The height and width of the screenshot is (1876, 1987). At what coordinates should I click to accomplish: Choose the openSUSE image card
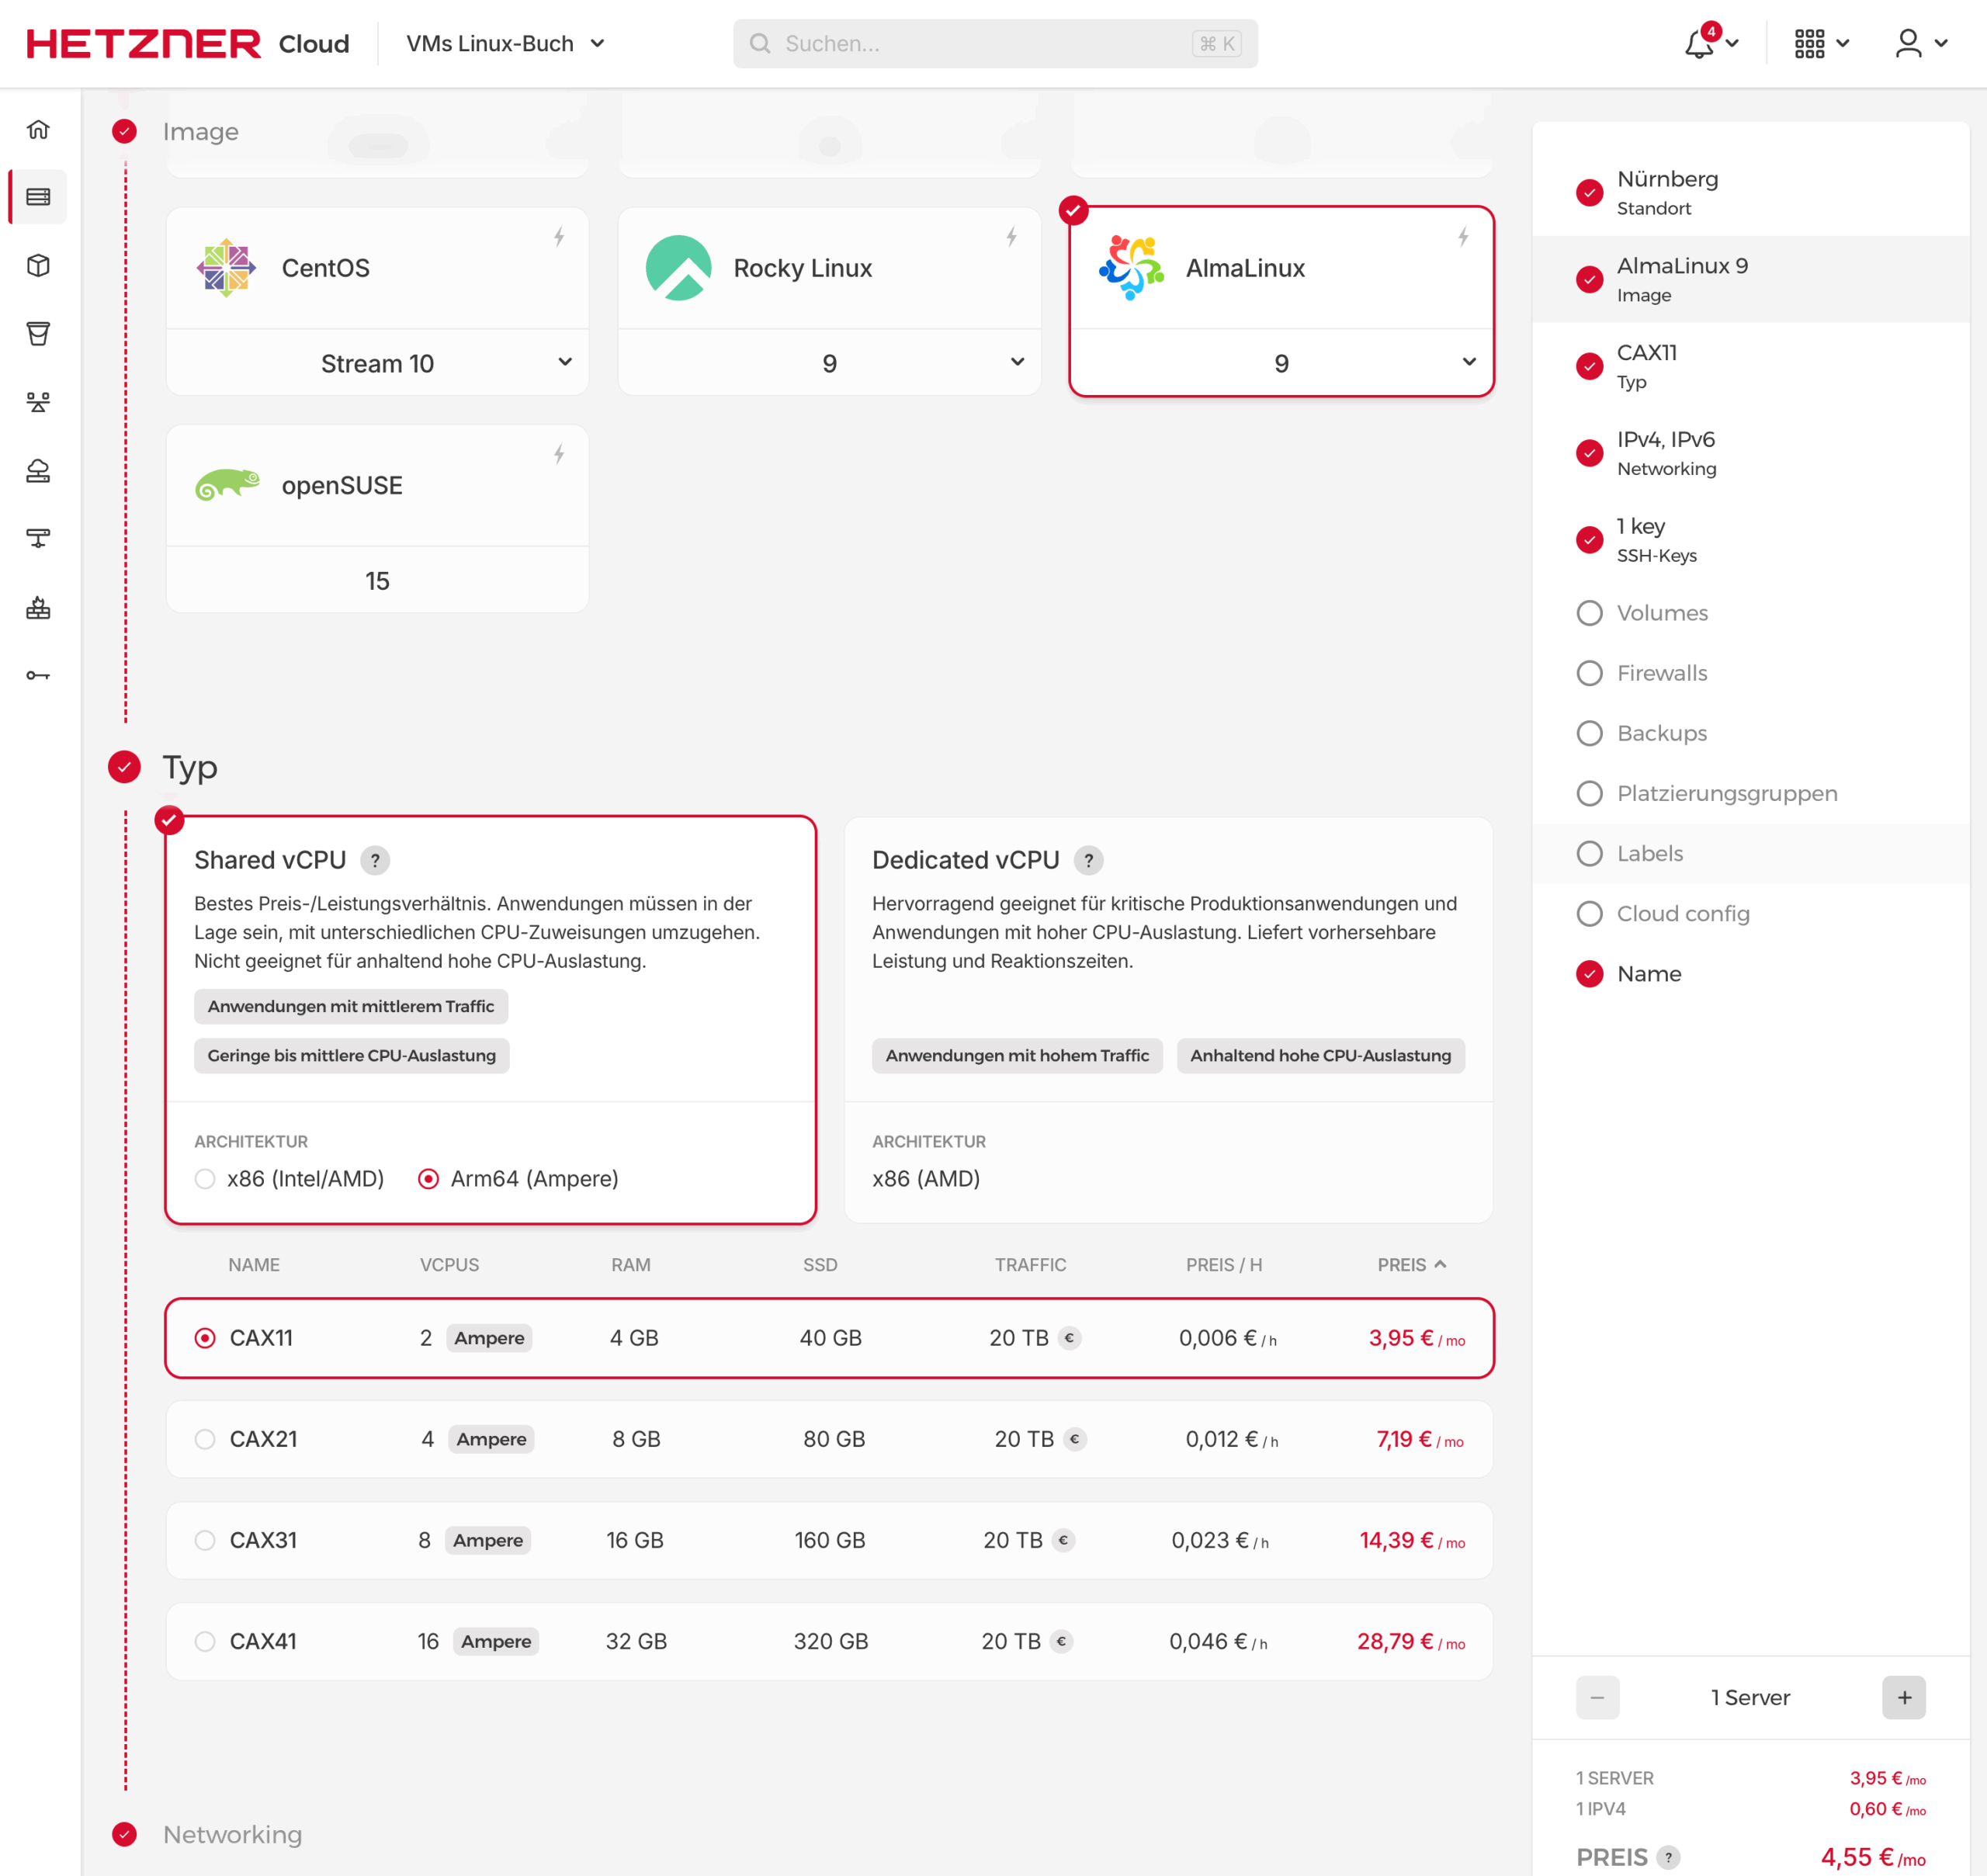coord(377,518)
